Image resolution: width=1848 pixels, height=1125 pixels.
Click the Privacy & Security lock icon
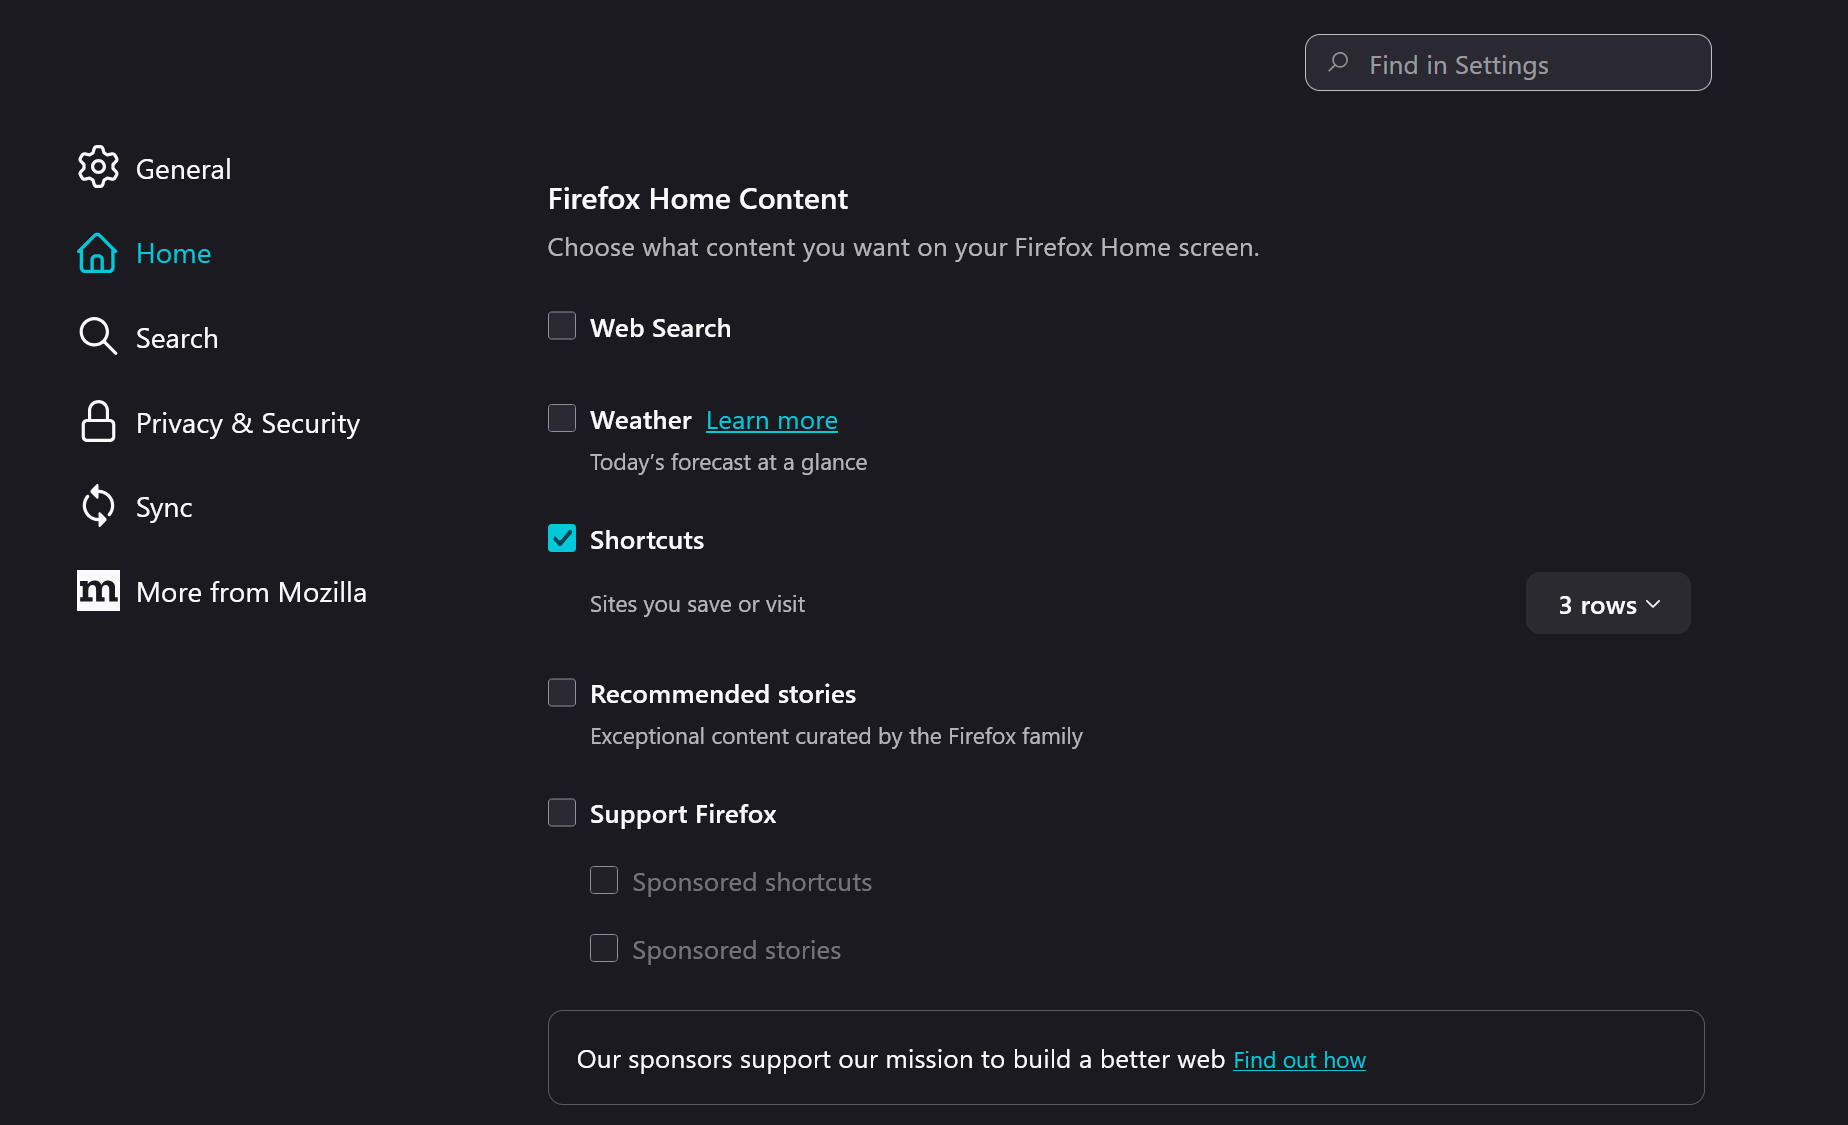[x=98, y=422]
